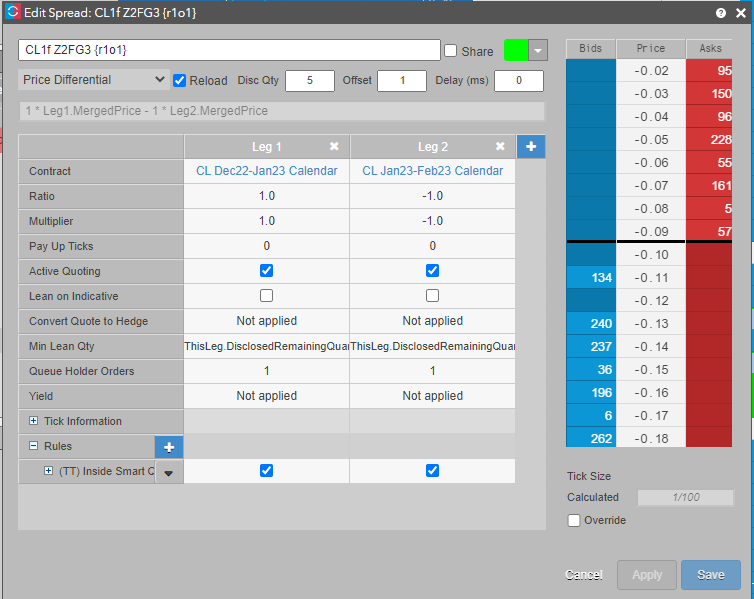Viewport: 754px width, 599px height.
Task: Click the help question mark icon
Action: [720, 13]
